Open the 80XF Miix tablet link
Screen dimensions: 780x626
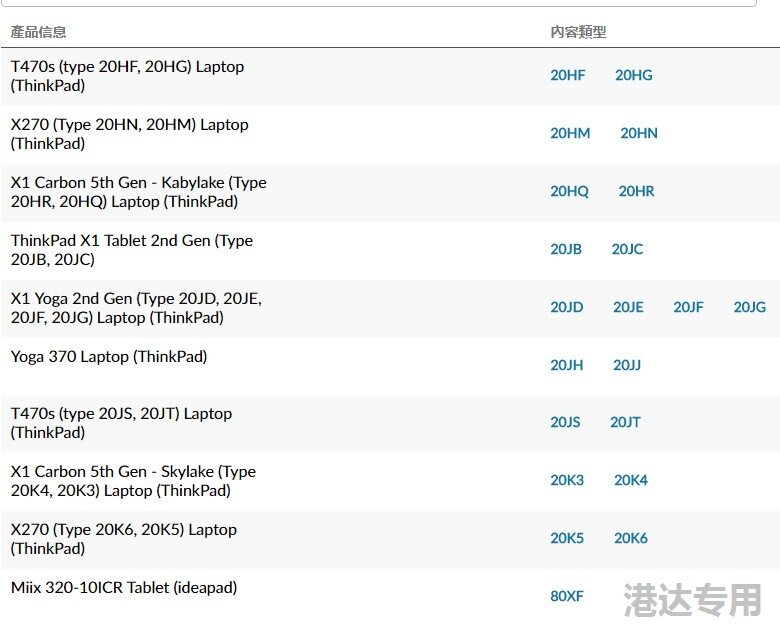pos(567,596)
